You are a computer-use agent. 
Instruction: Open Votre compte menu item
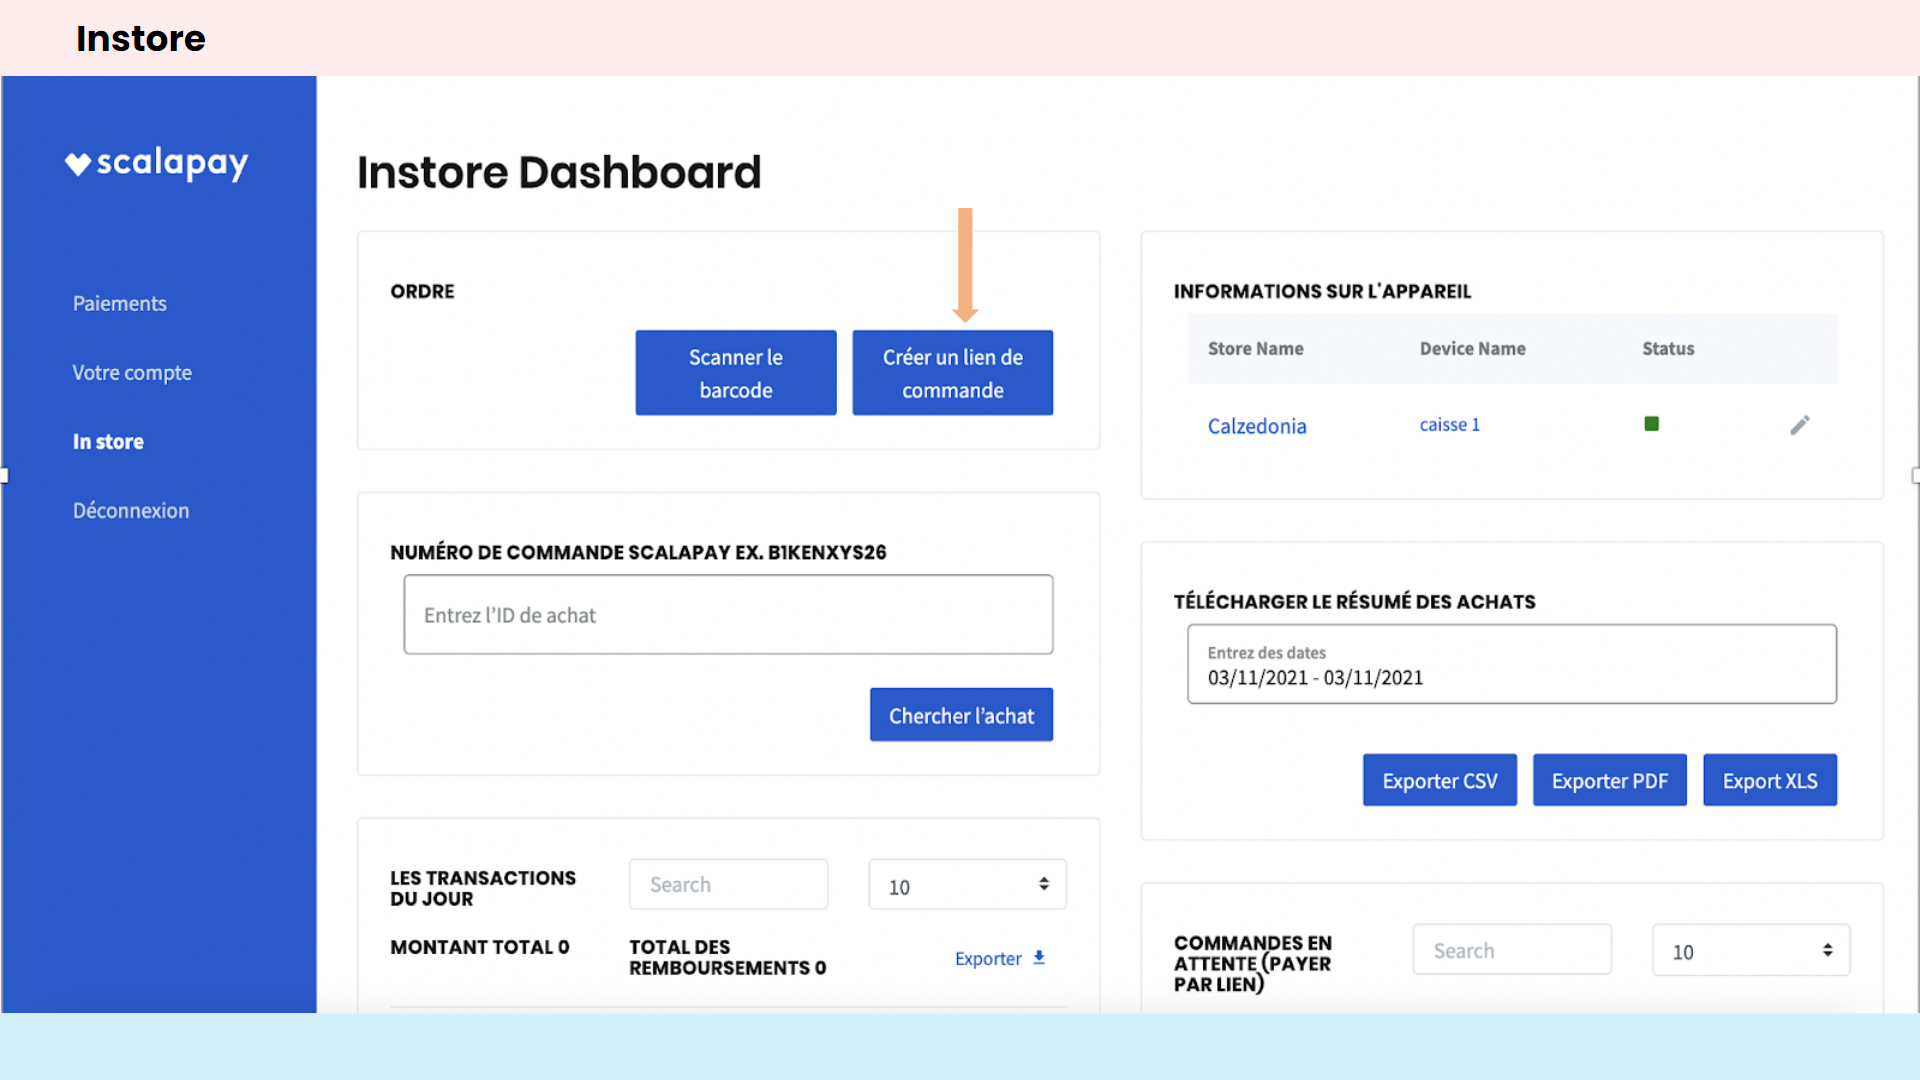pyautogui.click(x=132, y=372)
